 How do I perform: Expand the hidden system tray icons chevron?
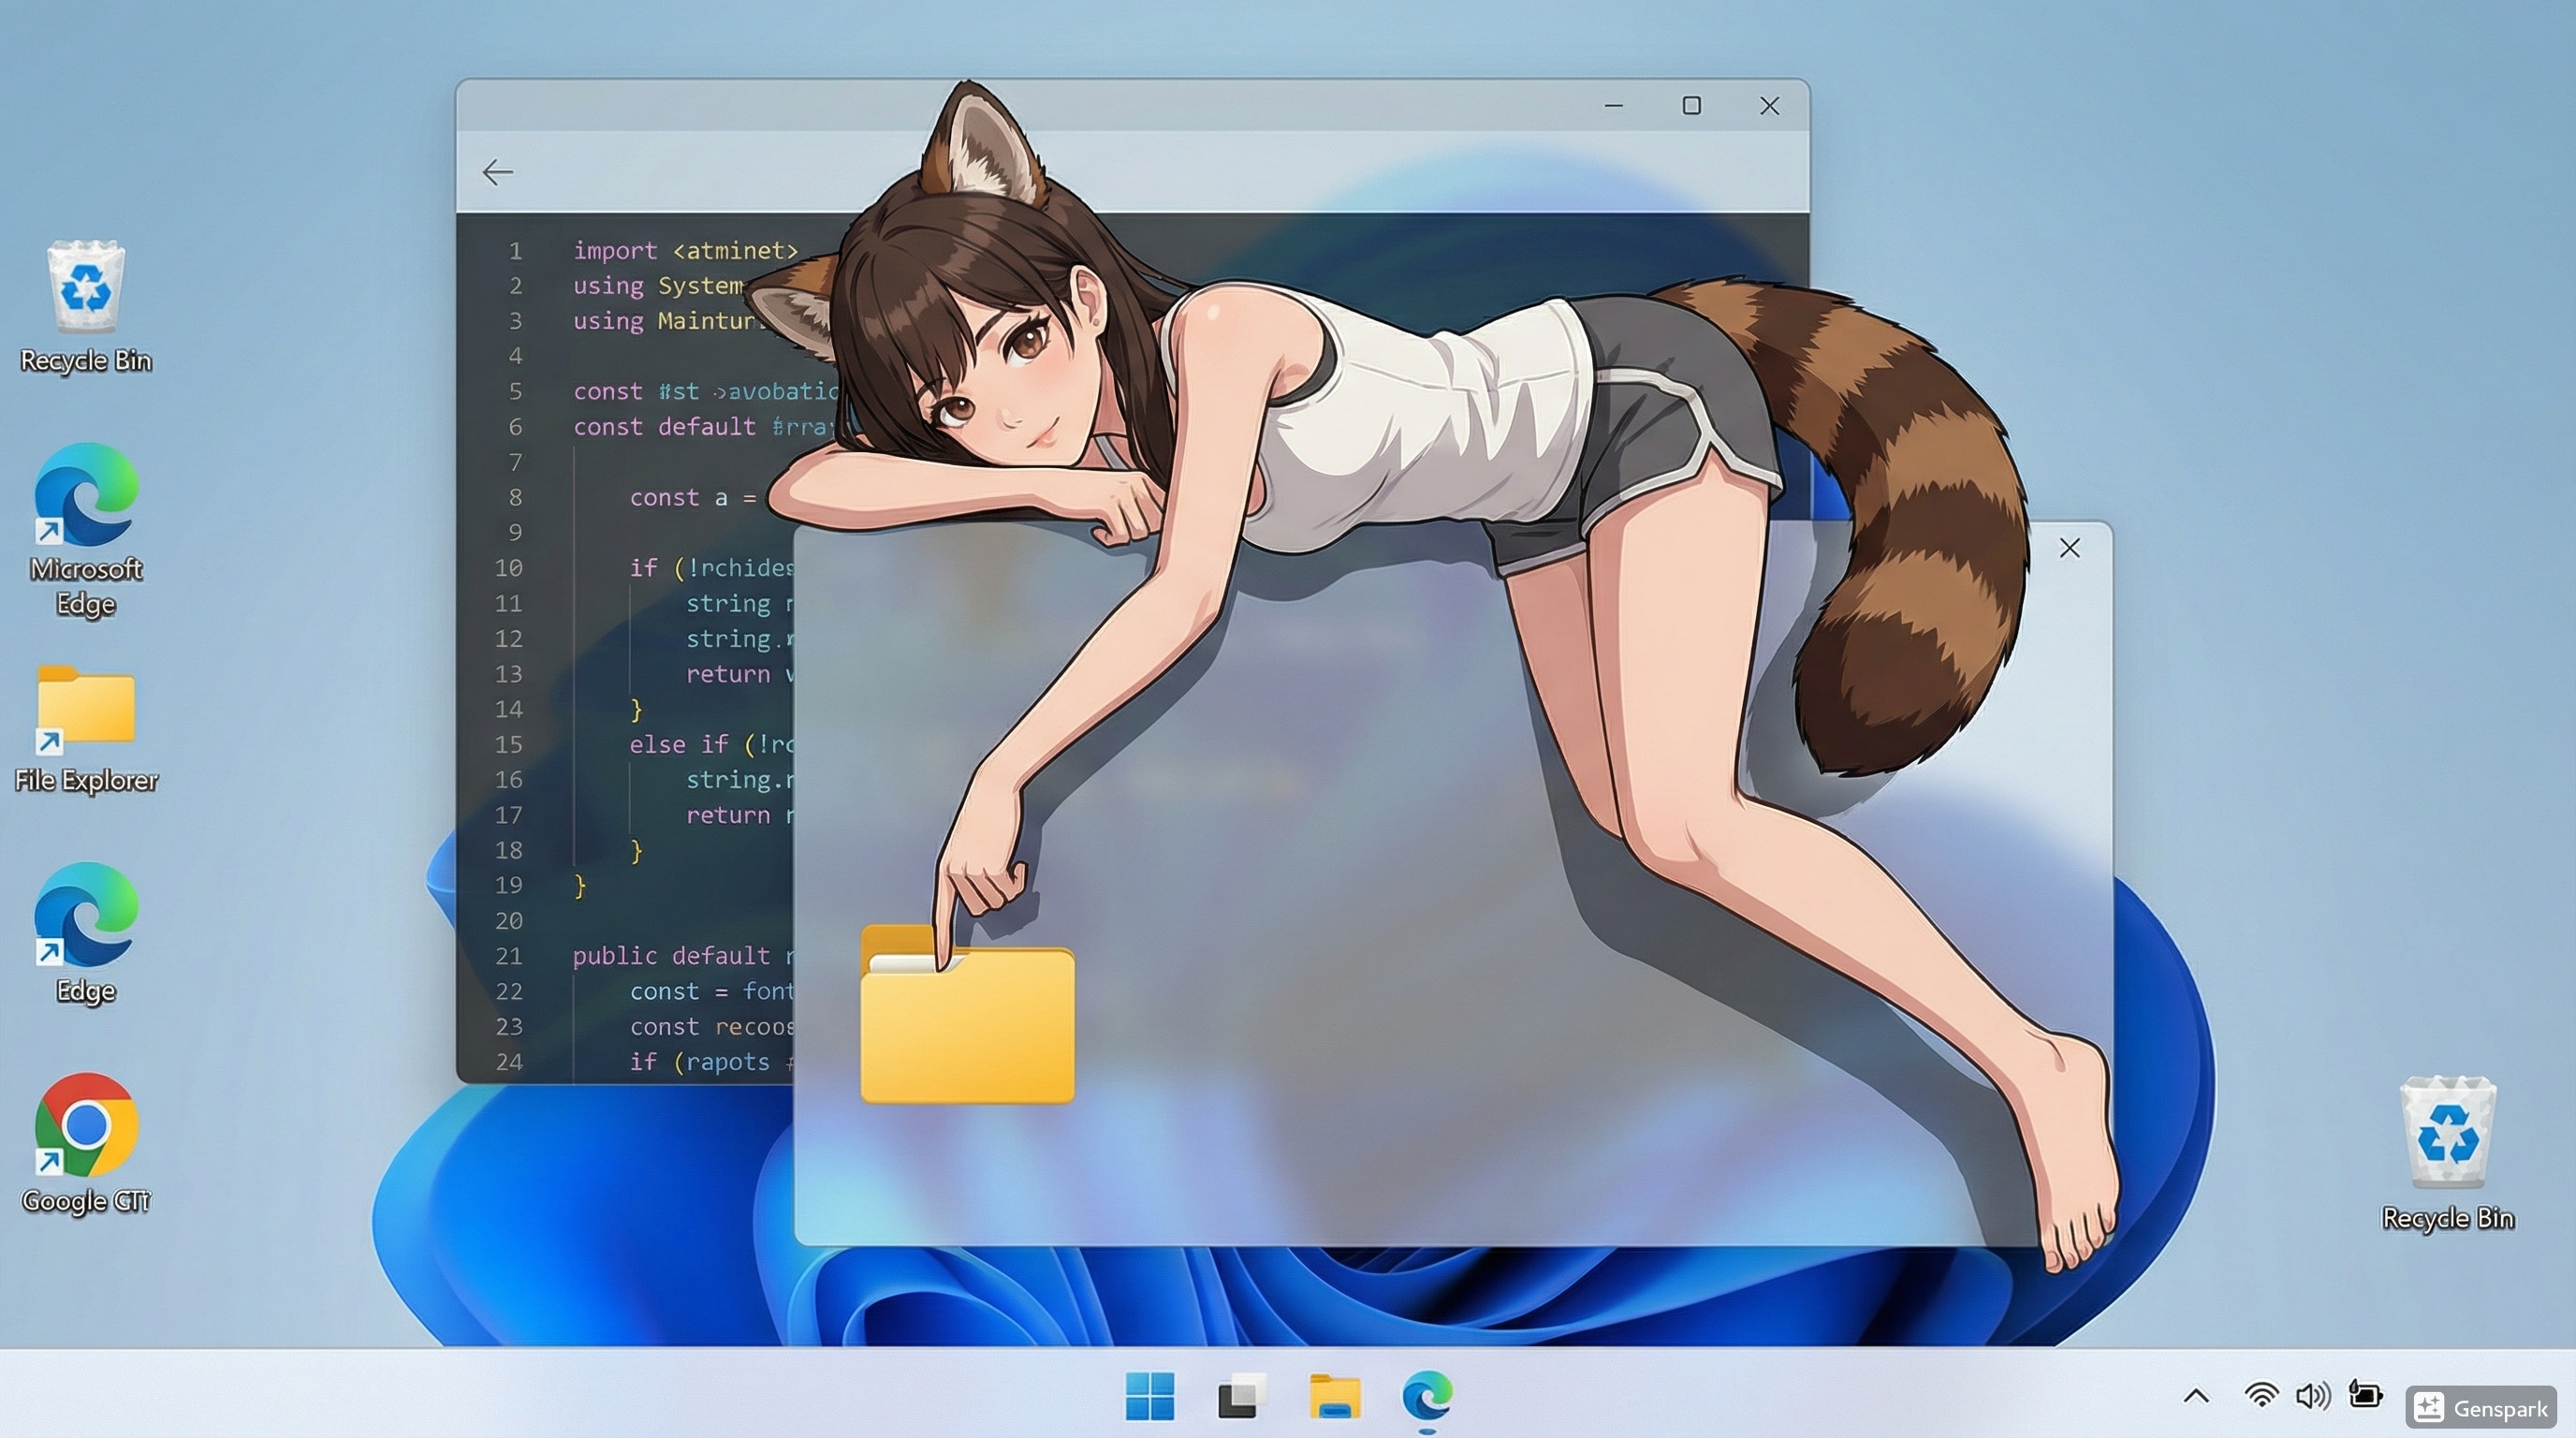tap(2196, 1396)
